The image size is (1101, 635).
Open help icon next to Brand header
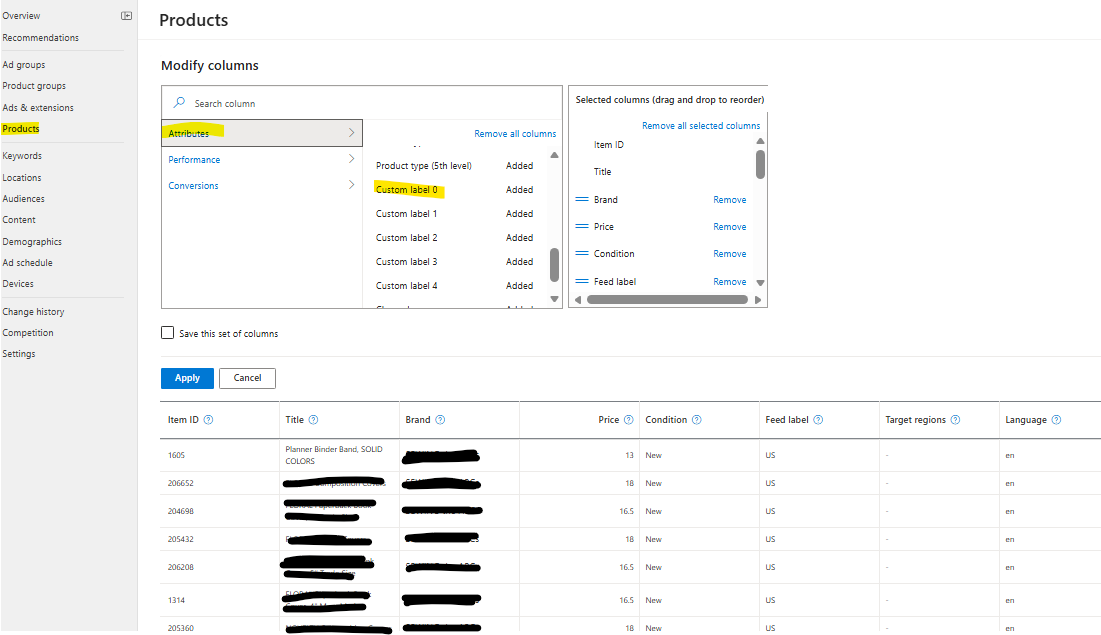pos(440,420)
